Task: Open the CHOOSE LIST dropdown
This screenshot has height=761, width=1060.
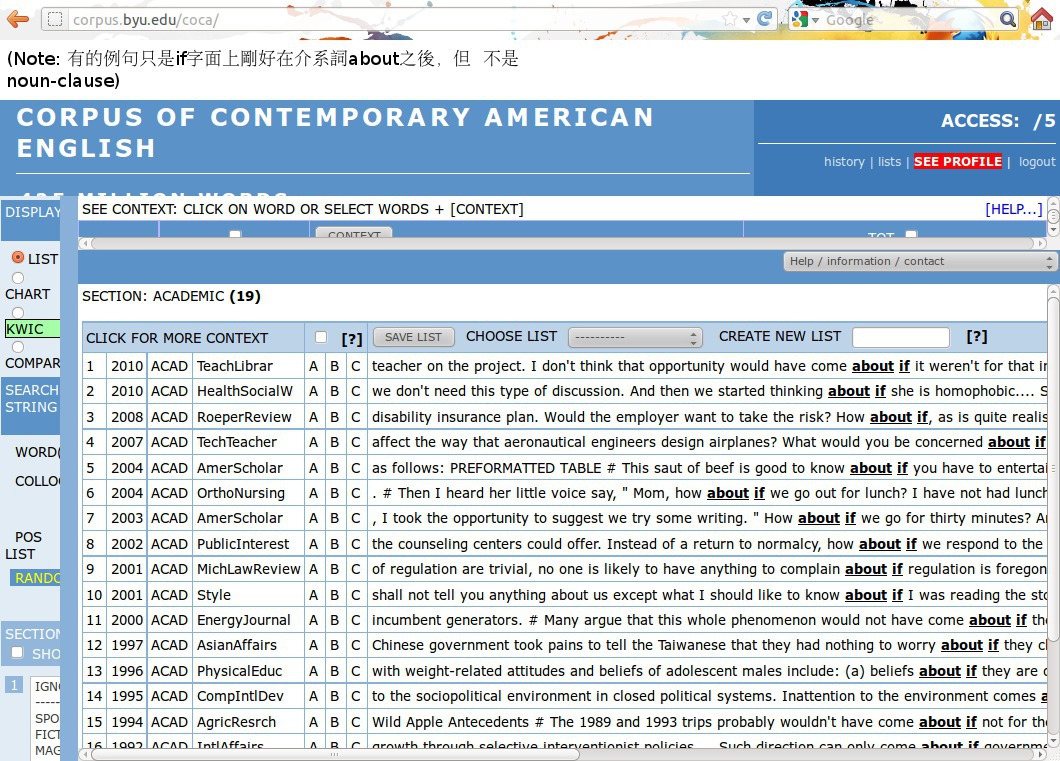Action: coord(635,337)
